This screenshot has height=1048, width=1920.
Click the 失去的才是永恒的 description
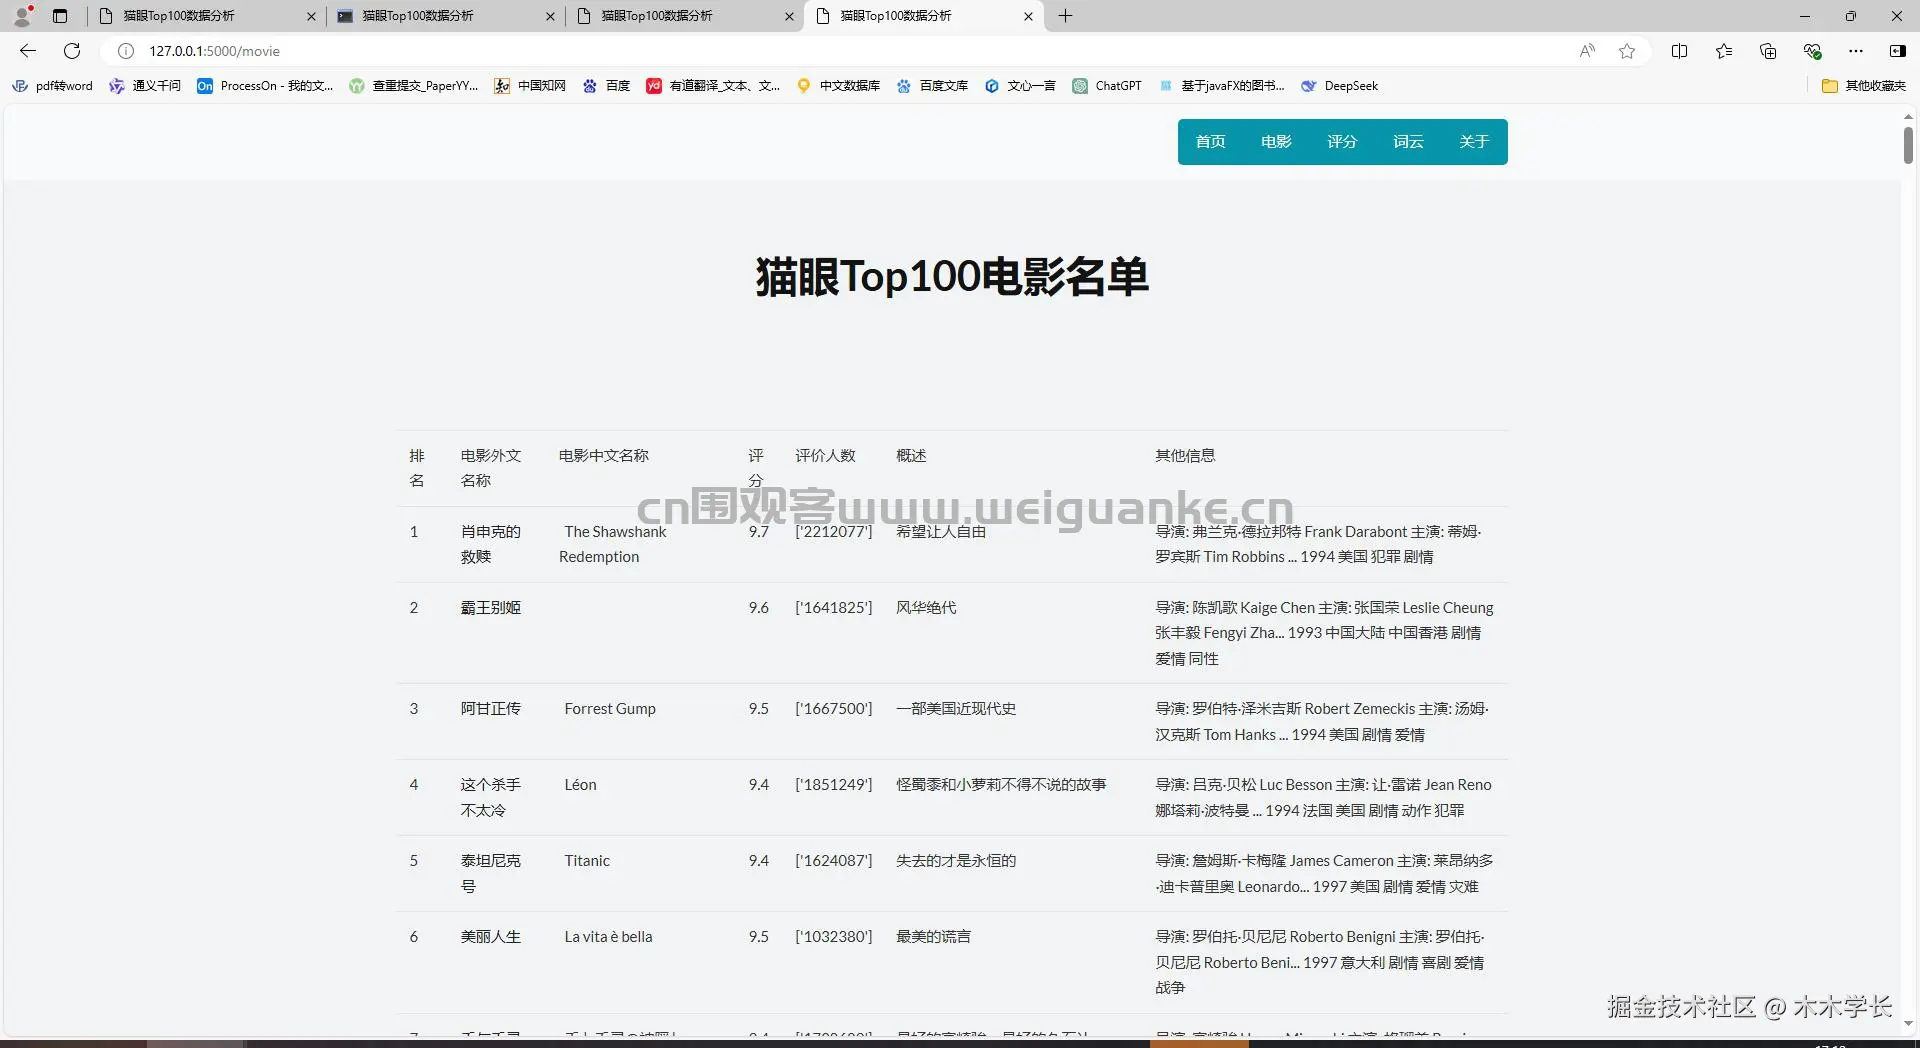[956, 861]
